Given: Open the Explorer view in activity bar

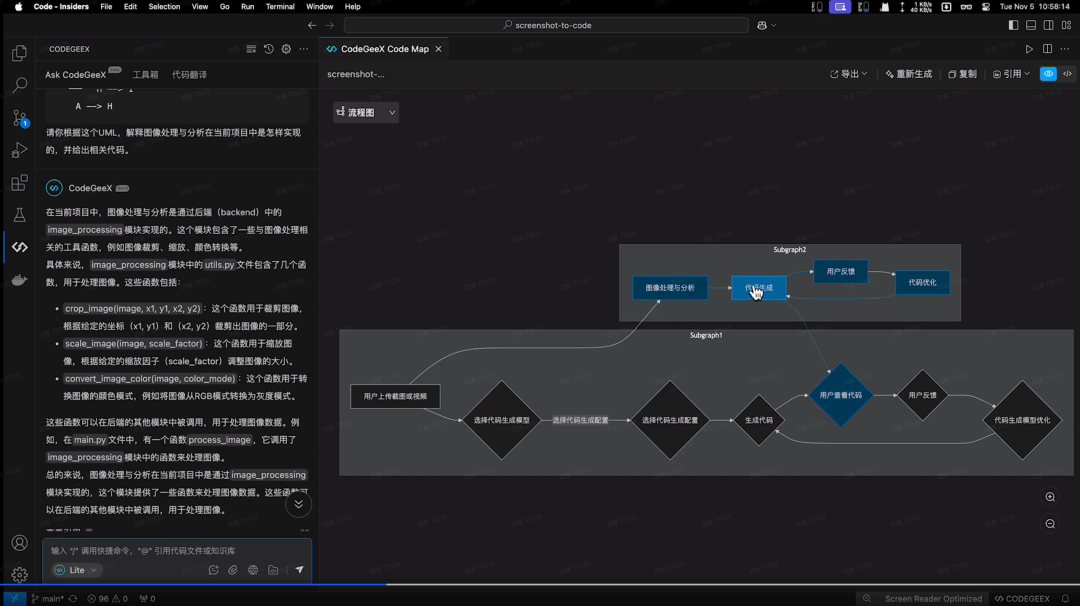Looking at the screenshot, I should click(19, 53).
